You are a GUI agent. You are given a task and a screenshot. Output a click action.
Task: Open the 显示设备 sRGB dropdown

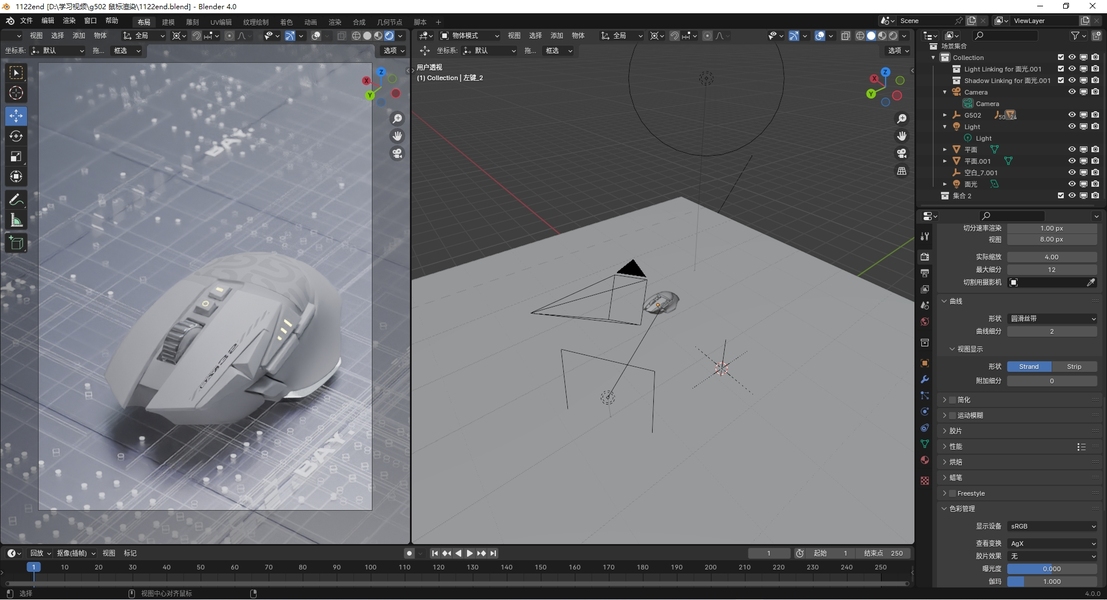point(1052,526)
